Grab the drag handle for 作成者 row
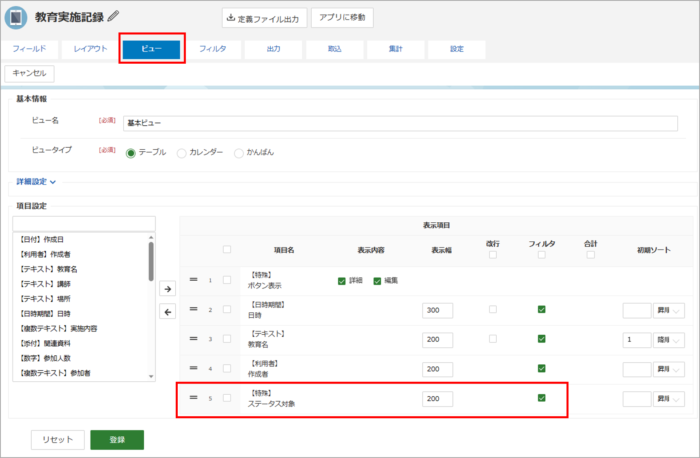 click(x=193, y=368)
